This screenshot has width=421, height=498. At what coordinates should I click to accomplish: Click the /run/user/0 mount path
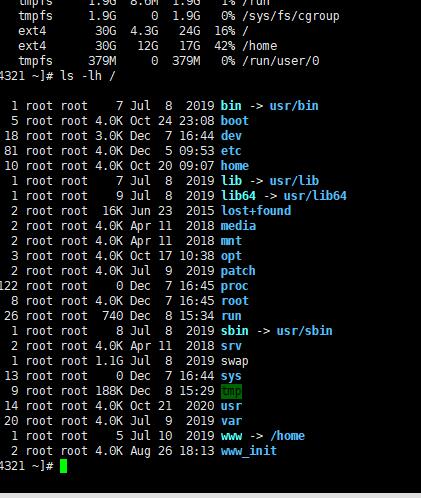tap(281, 61)
